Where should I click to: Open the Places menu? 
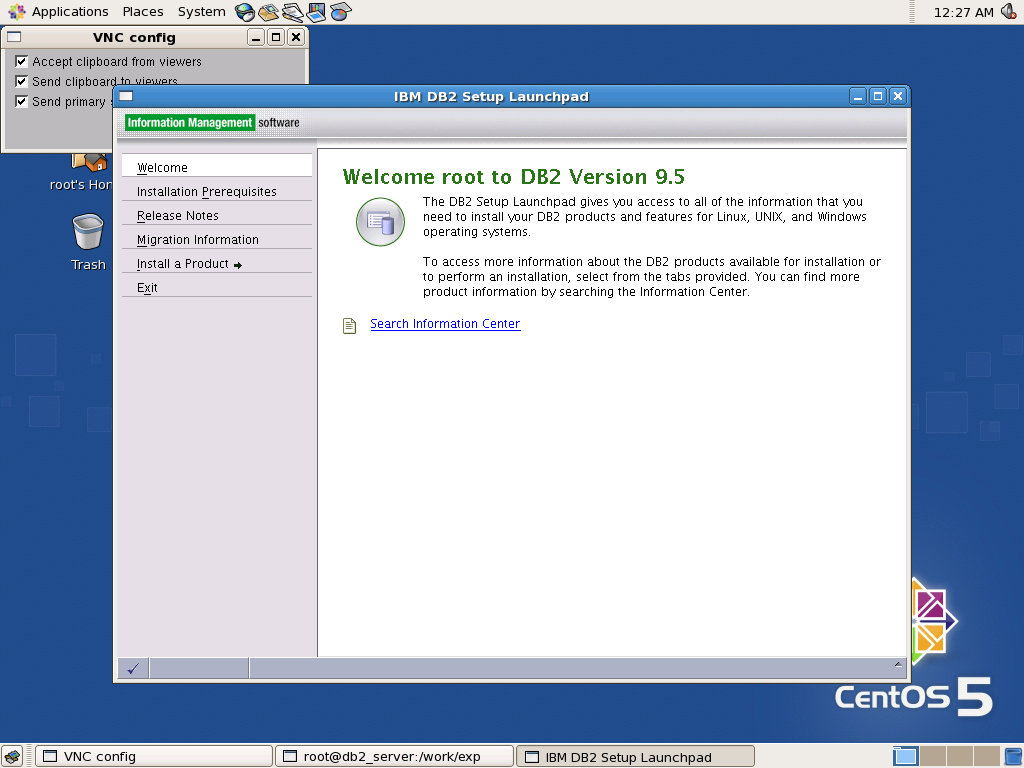[x=143, y=12]
